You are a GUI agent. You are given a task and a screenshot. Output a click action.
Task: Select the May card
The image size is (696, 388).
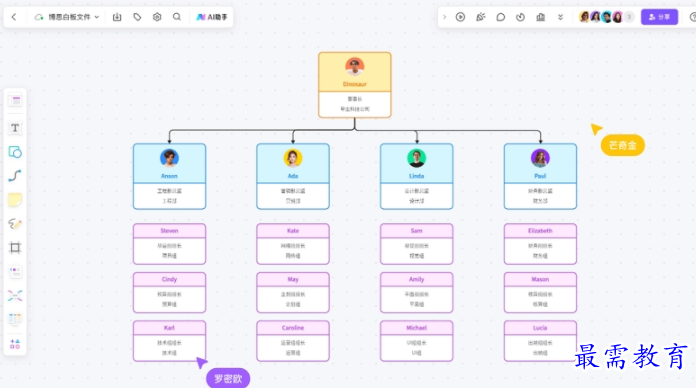[293, 292]
